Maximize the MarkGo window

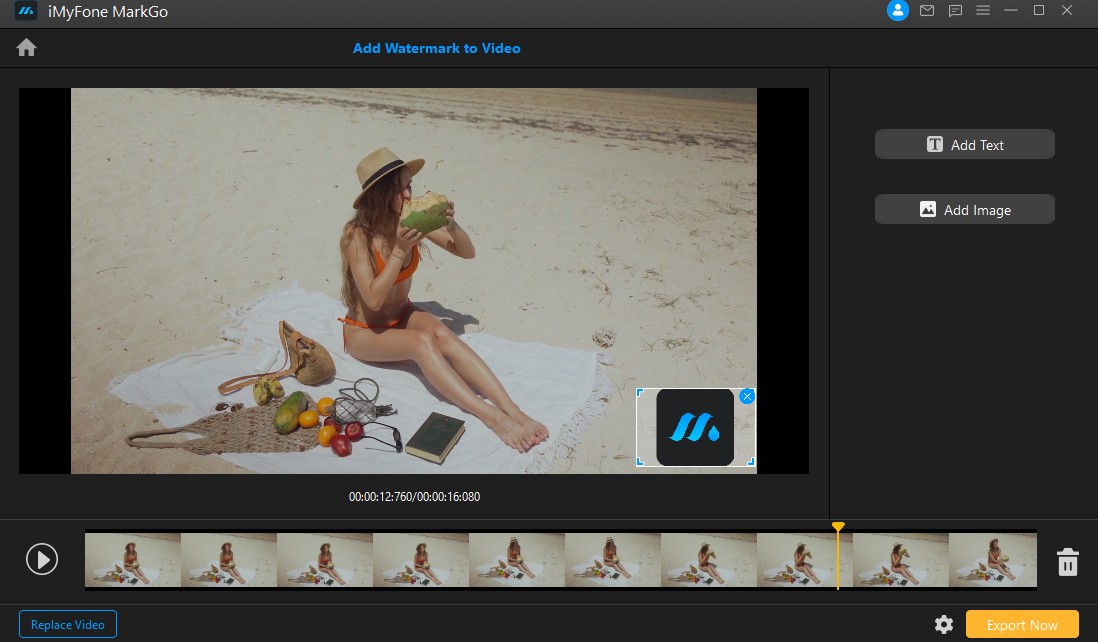[x=1038, y=11]
